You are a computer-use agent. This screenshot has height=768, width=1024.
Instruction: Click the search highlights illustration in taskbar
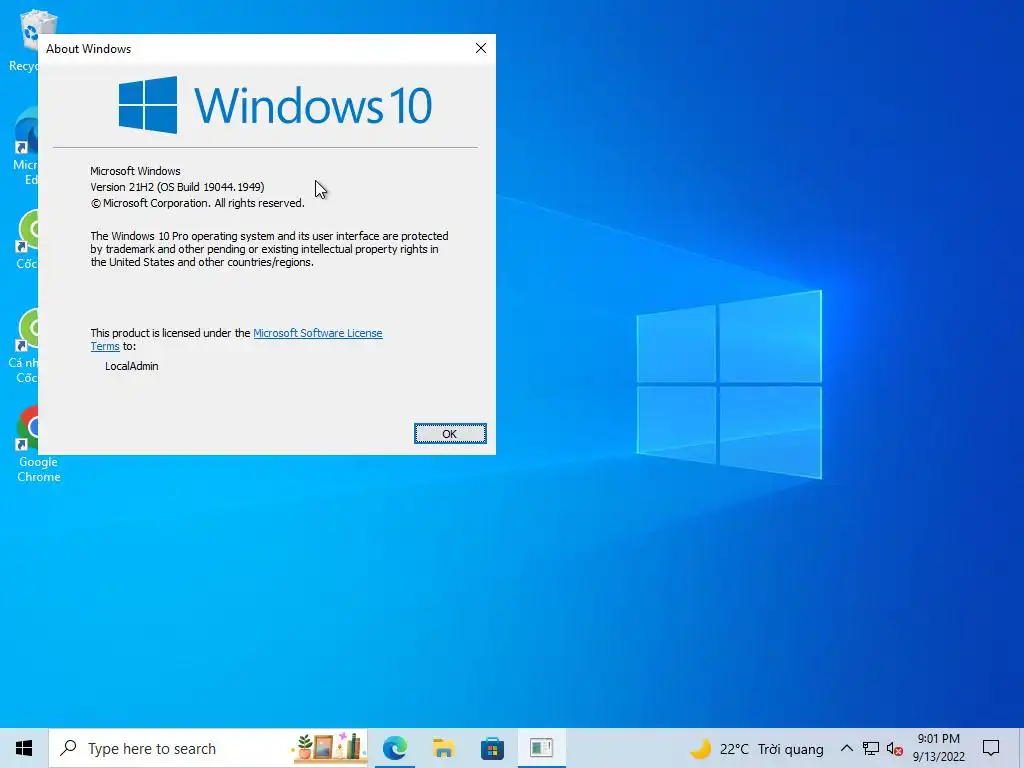coord(329,748)
